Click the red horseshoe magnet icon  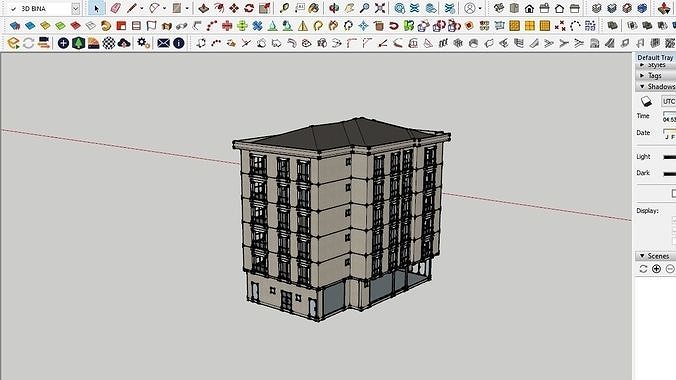(394, 26)
